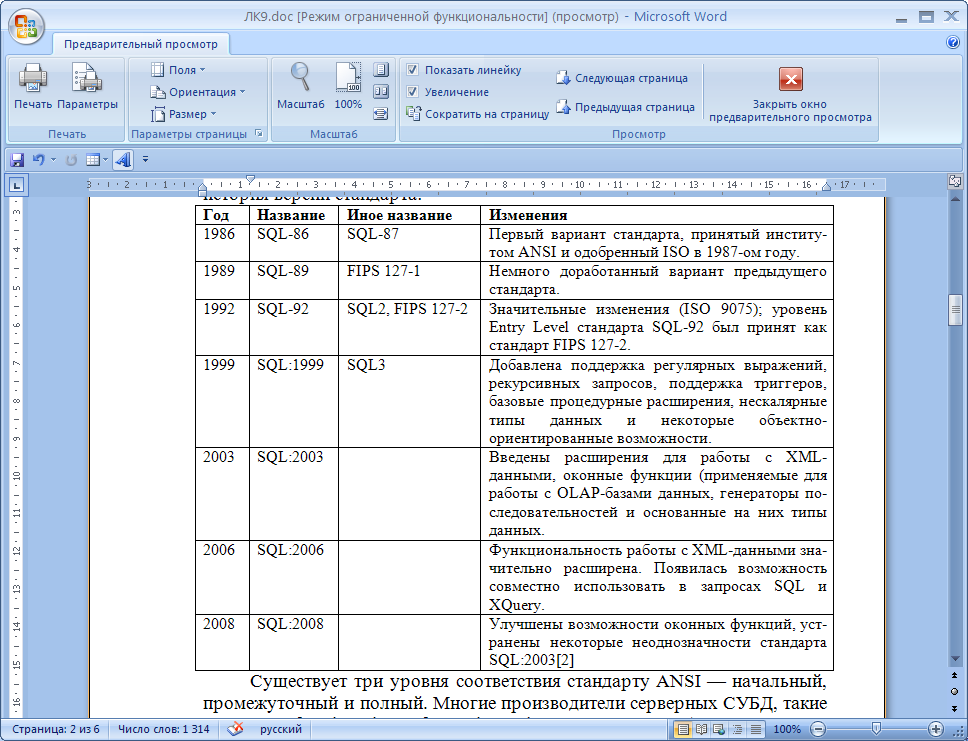Zoom out with minus button
Image resolution: width=968 pixels, height=741 pixels.
[817, 729]
